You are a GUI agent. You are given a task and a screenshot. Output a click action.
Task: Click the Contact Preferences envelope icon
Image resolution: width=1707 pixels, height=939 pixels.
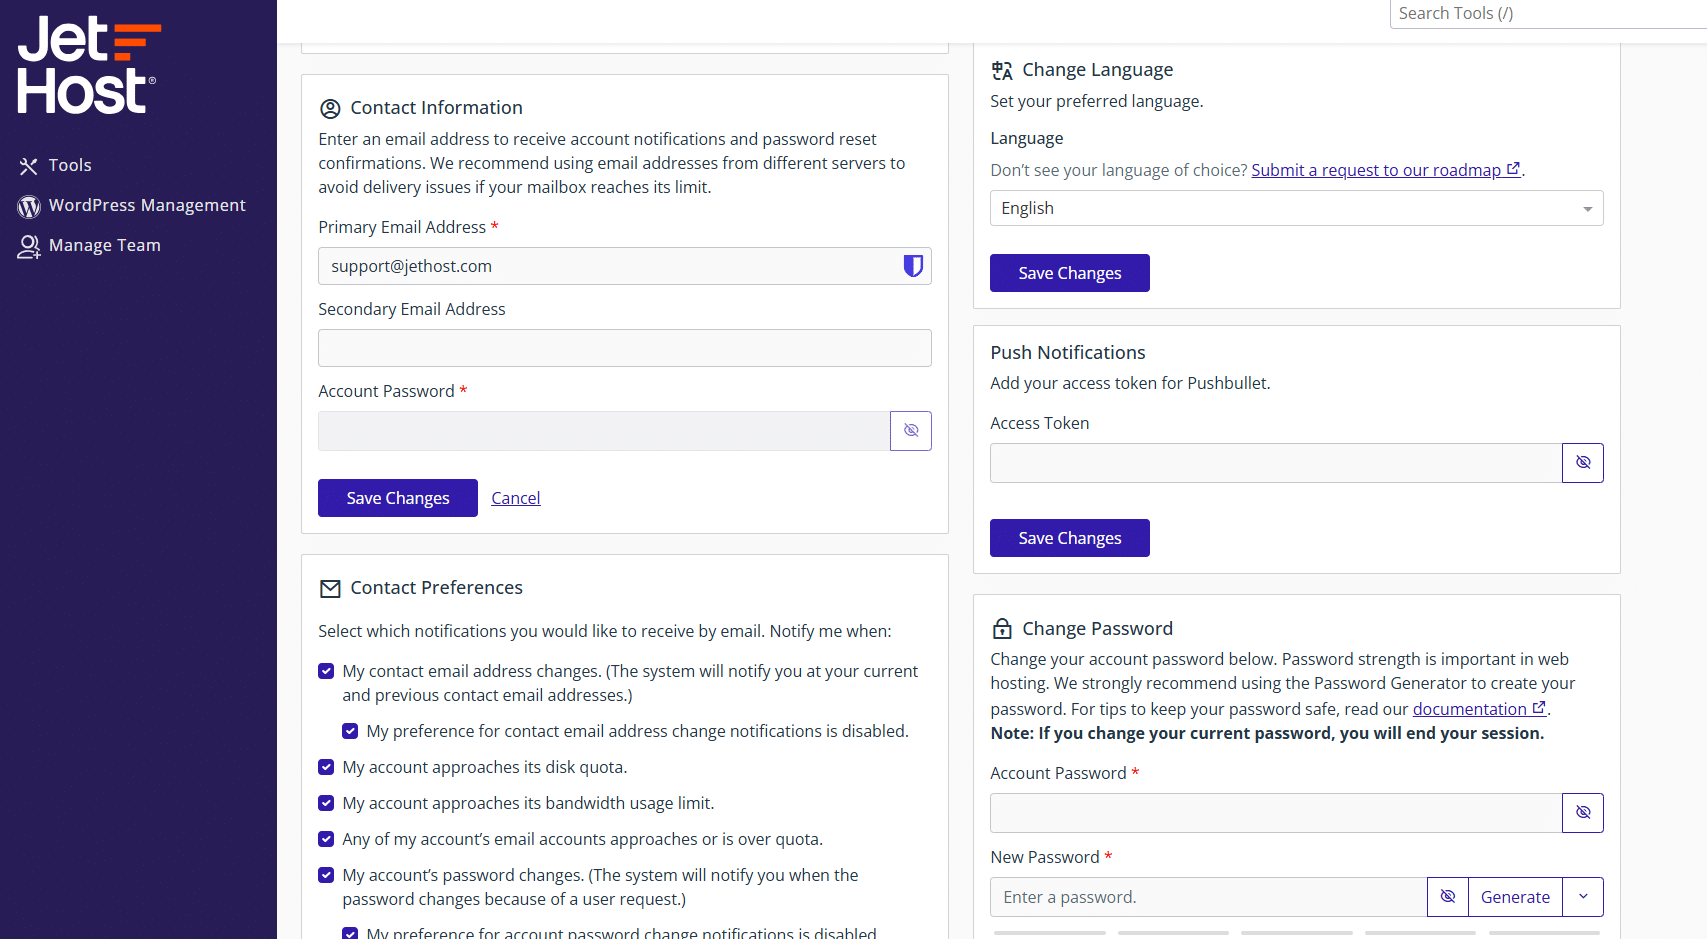pyautogui.click(x=330, y=589)
